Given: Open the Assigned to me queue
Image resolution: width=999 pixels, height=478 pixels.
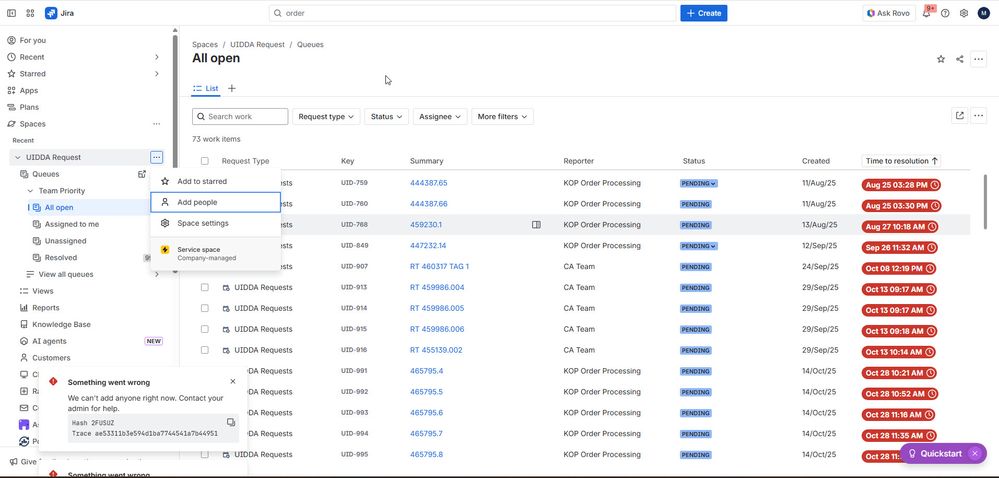Looking at the screenshot, I should click(72, 224).
